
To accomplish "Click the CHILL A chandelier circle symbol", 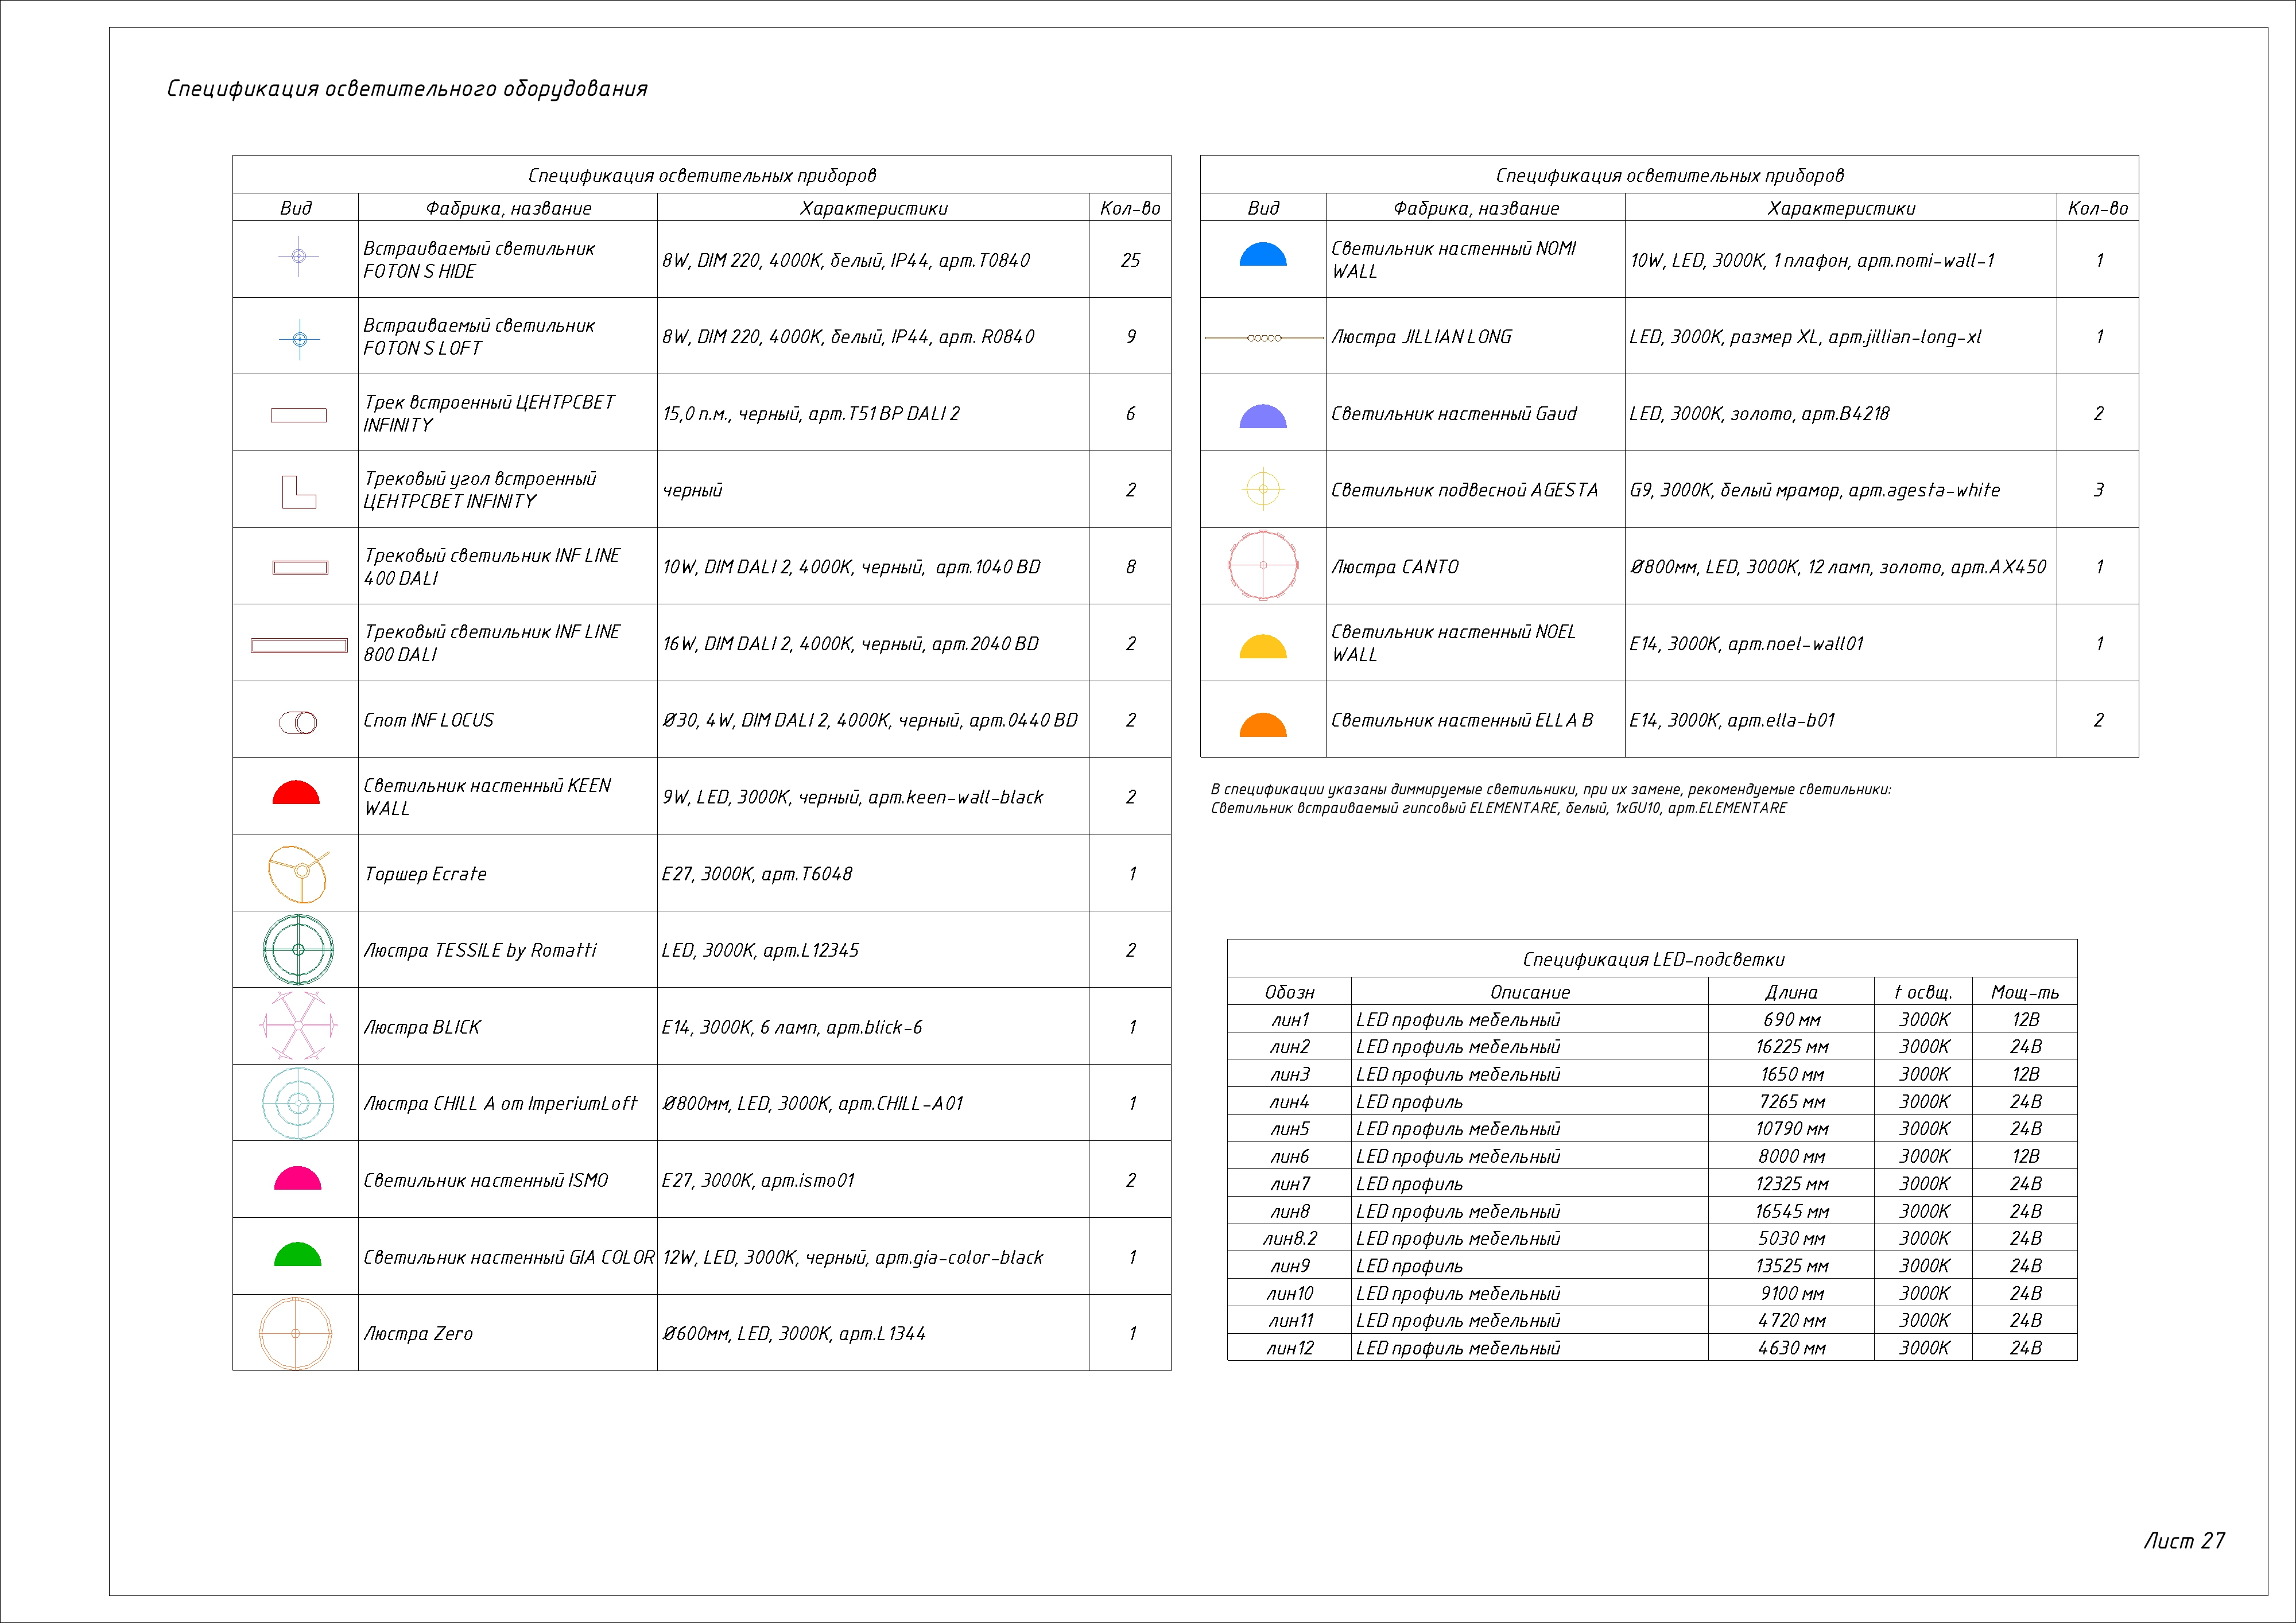I will 297,1103.
